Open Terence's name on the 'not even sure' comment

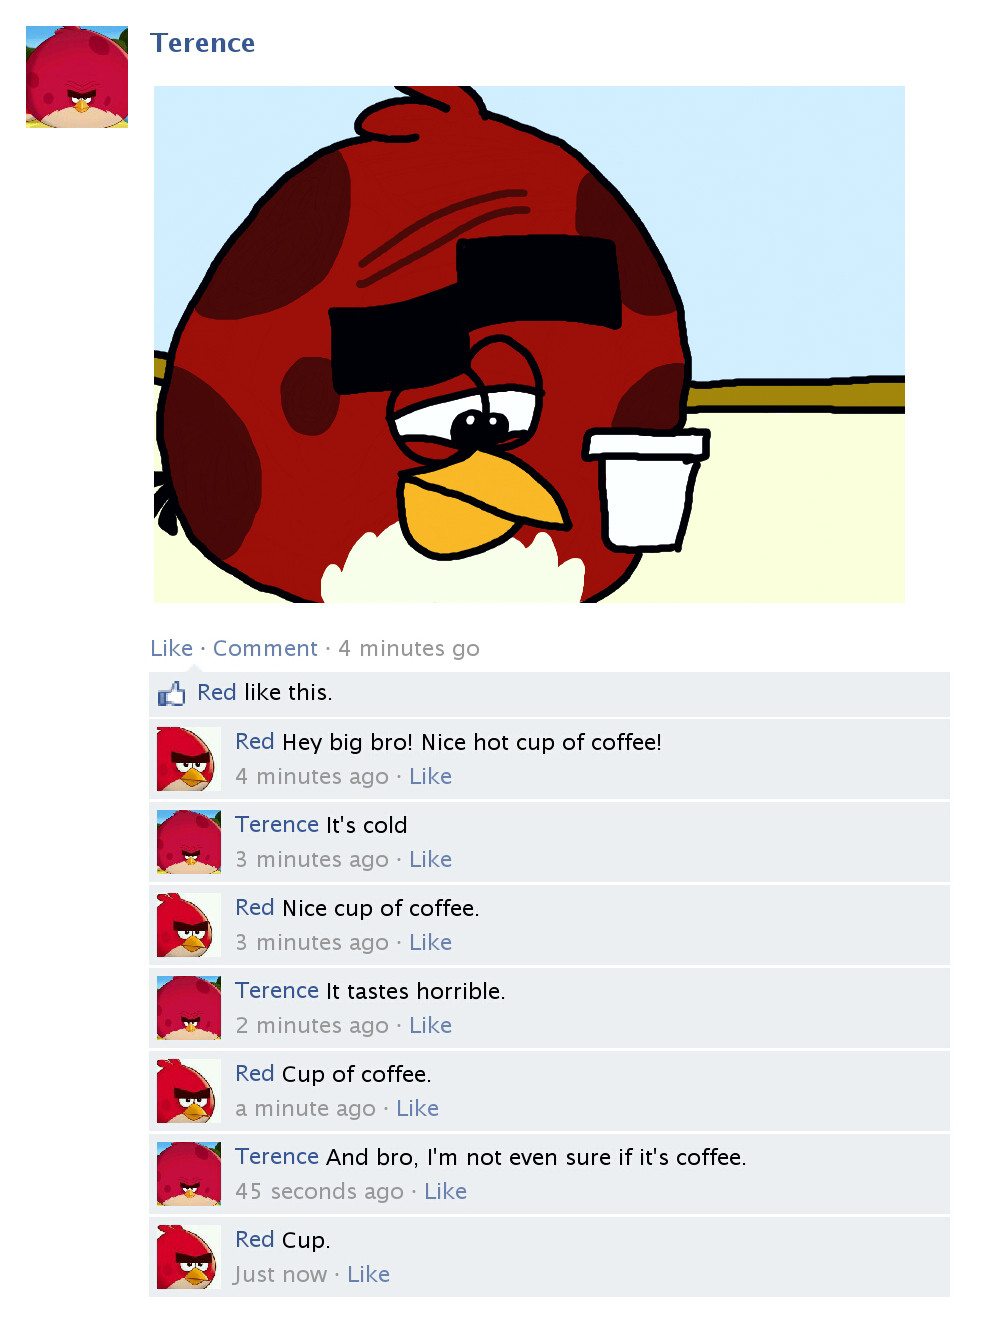pyautogui.click(x=277, y=1156)
